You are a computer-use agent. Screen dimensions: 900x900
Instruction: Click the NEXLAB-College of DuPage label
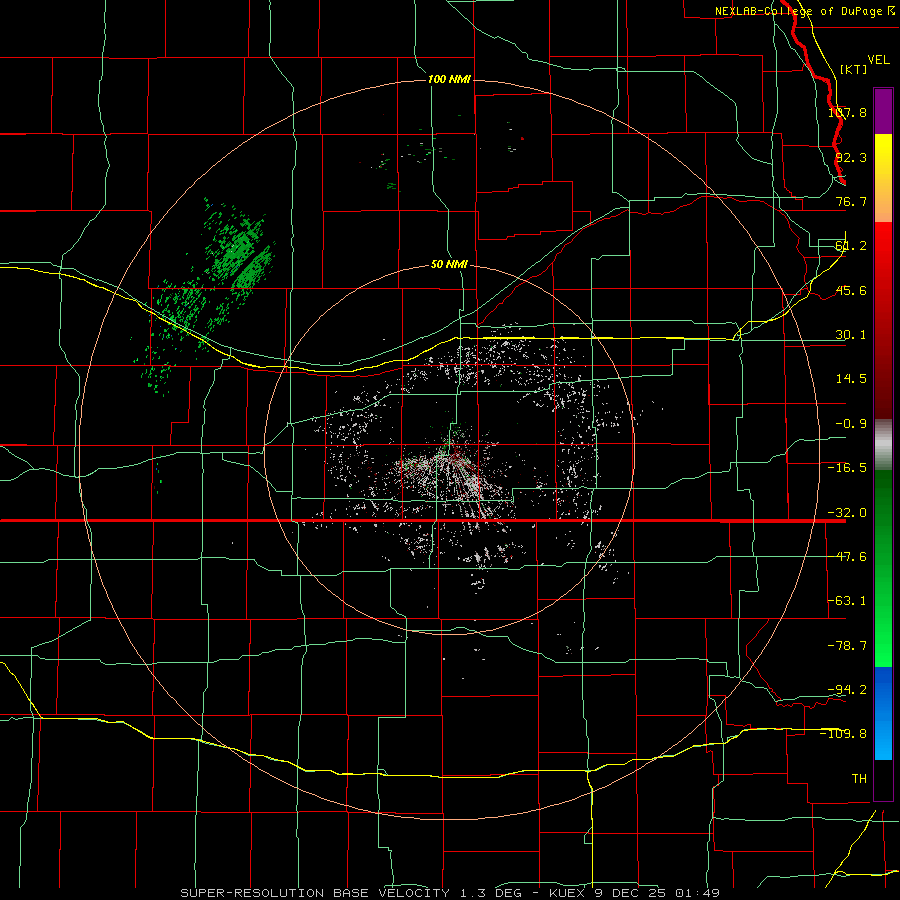(x=798, y=11)
